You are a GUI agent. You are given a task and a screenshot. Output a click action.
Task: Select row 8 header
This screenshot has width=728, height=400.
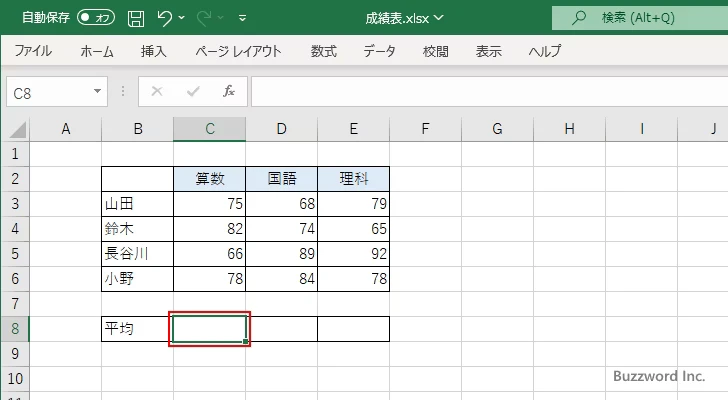coord(15,329)
